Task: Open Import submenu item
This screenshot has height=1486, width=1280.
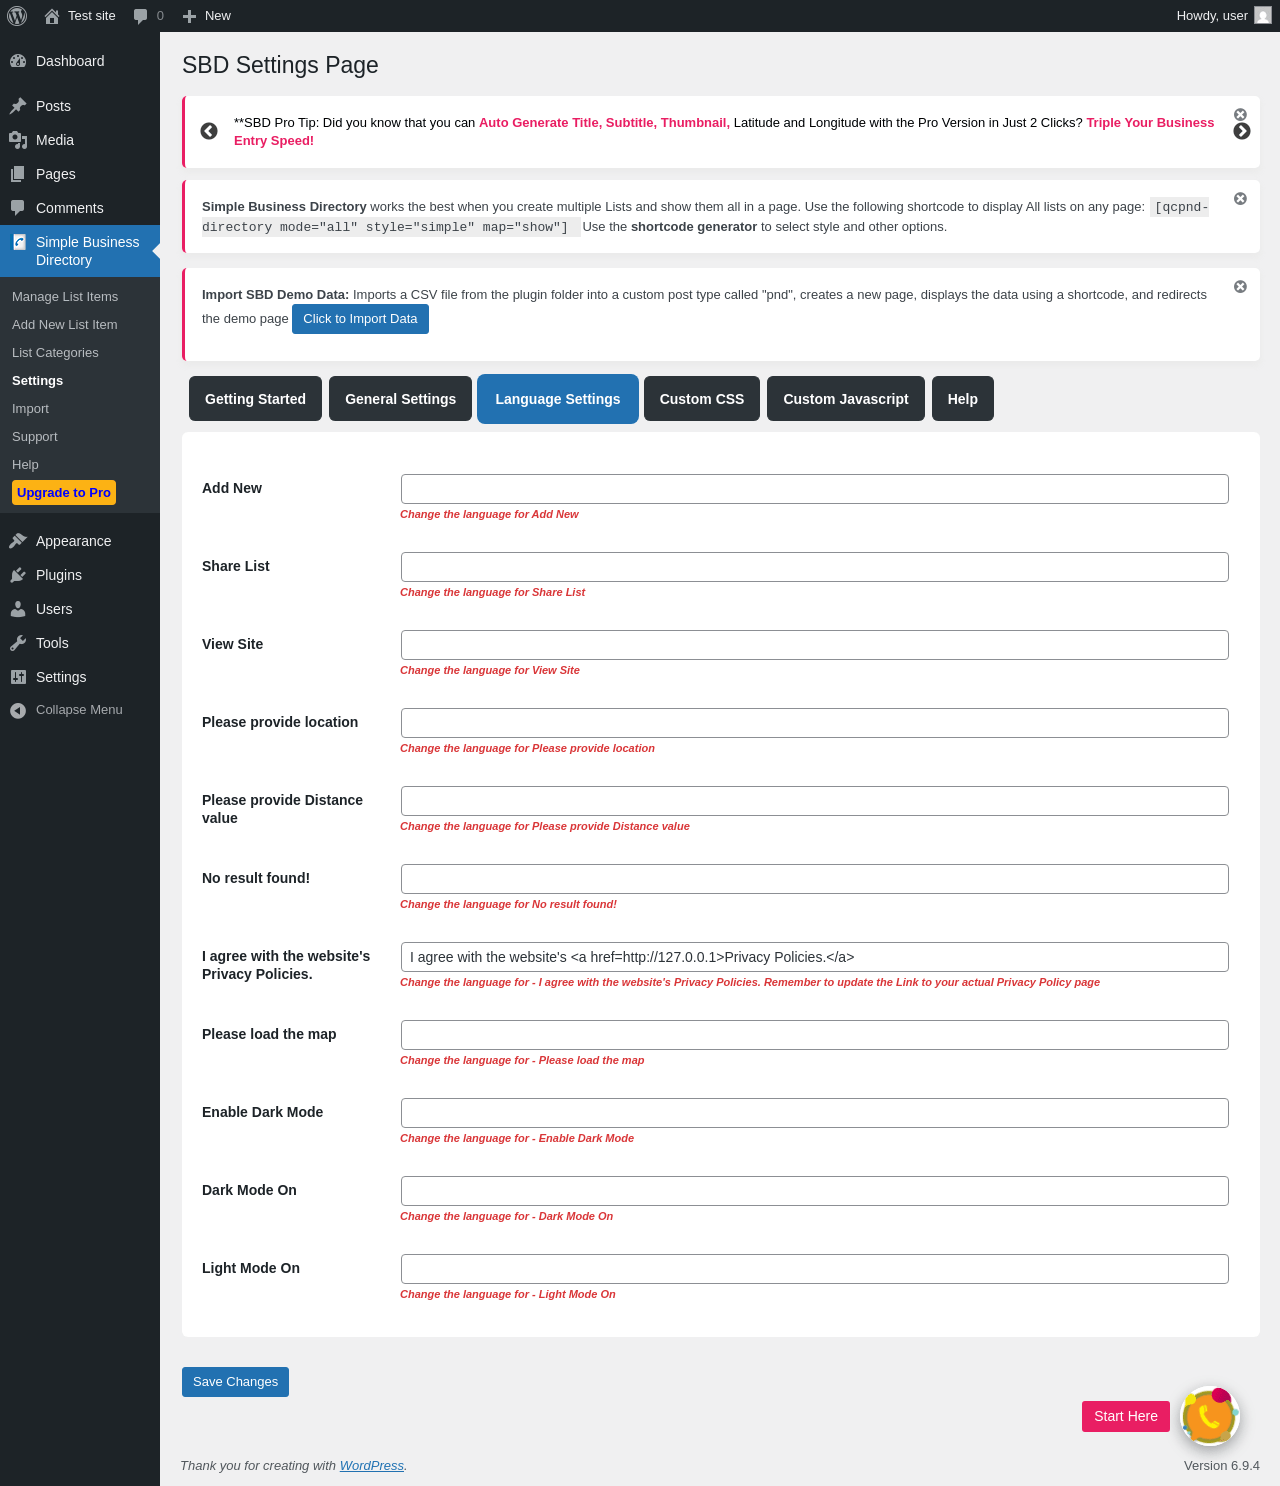Action: coord(30,409)
